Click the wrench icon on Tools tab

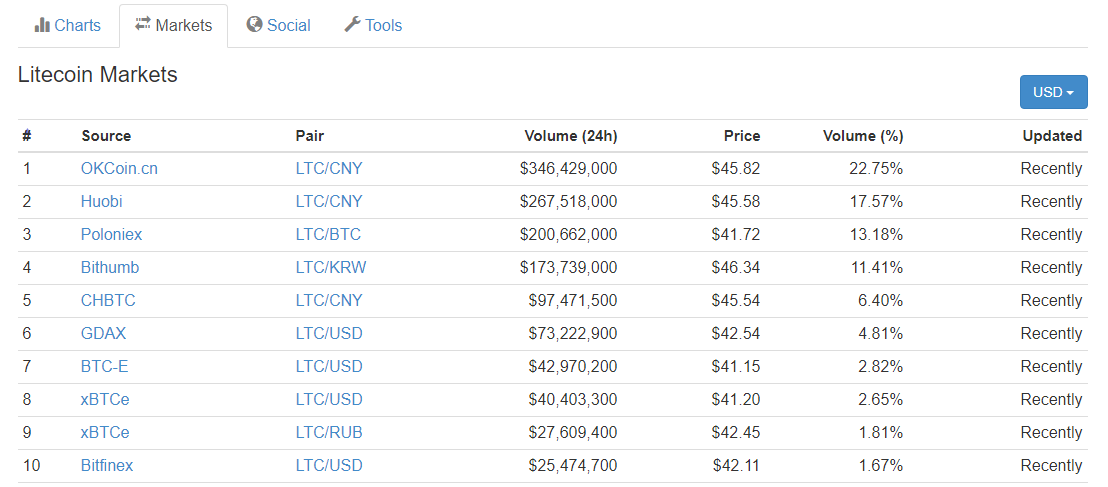(x=352, y=25)
